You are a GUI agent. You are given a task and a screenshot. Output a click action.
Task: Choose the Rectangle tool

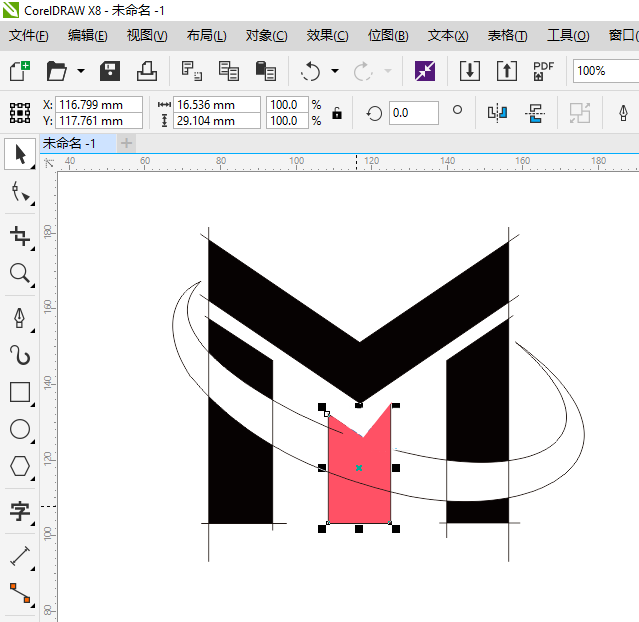tap(19, 392)
